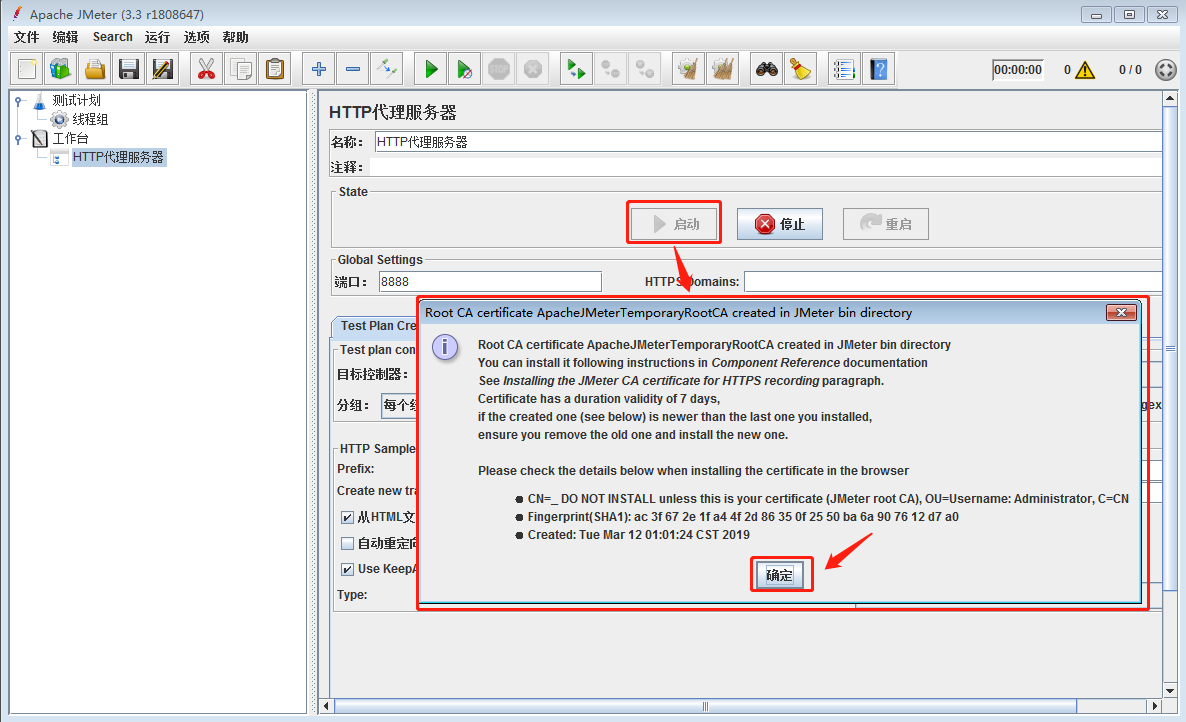Viewport: 1186px width, 722px height.
Task: Expand all with the plus icon
Action: point(318,70)
